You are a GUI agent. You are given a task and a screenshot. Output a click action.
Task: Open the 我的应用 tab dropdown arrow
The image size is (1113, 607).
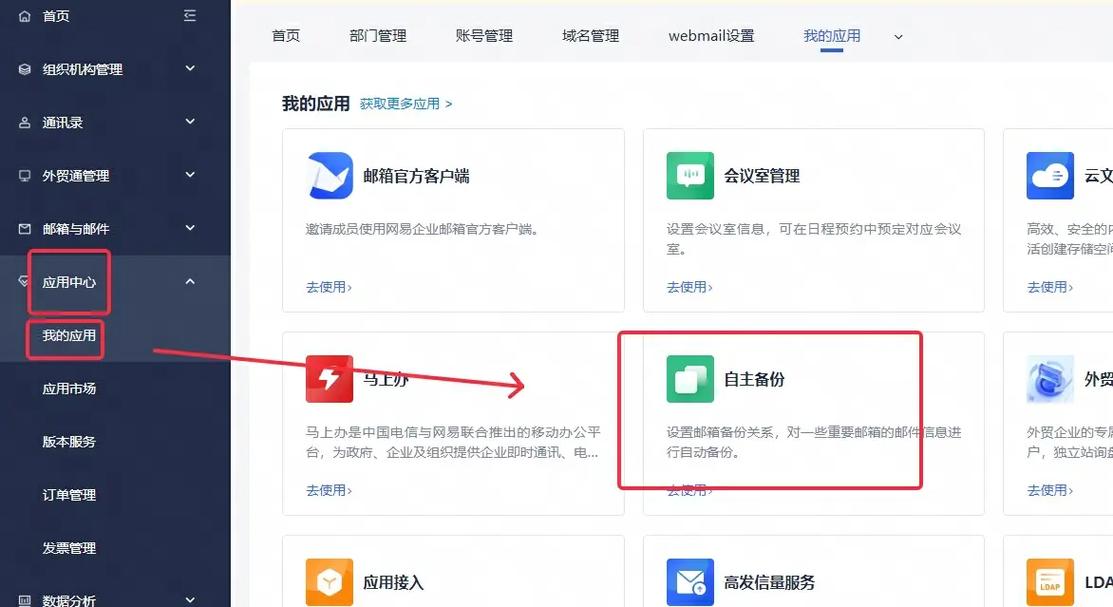point(897,35)
